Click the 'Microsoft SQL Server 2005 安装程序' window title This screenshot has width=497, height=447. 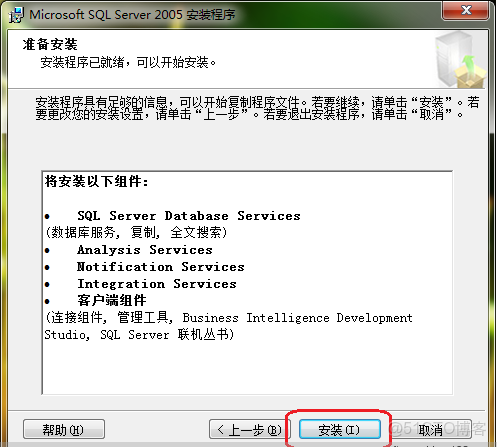[132, 15]
